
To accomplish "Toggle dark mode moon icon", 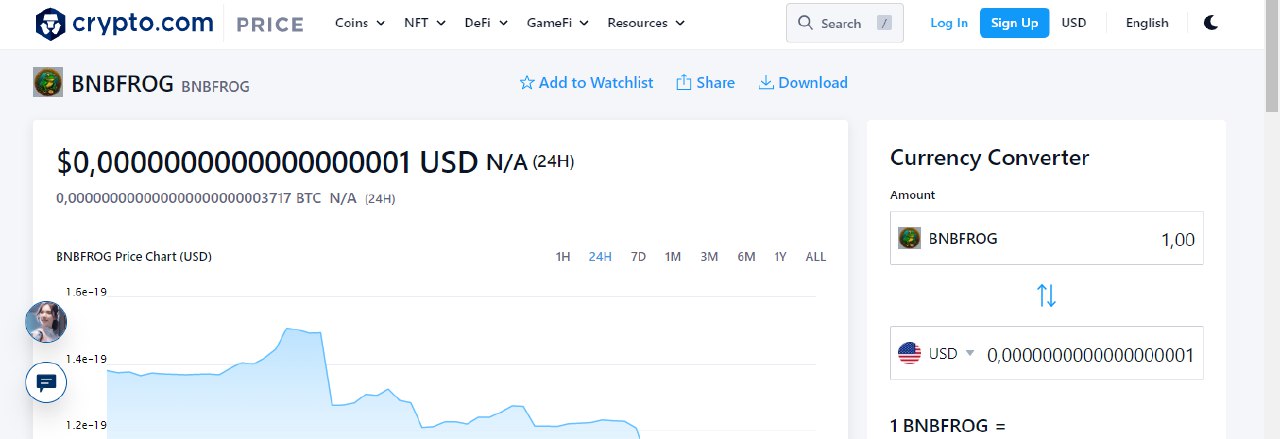I will pyautogui.click(x=1211, y=23).
